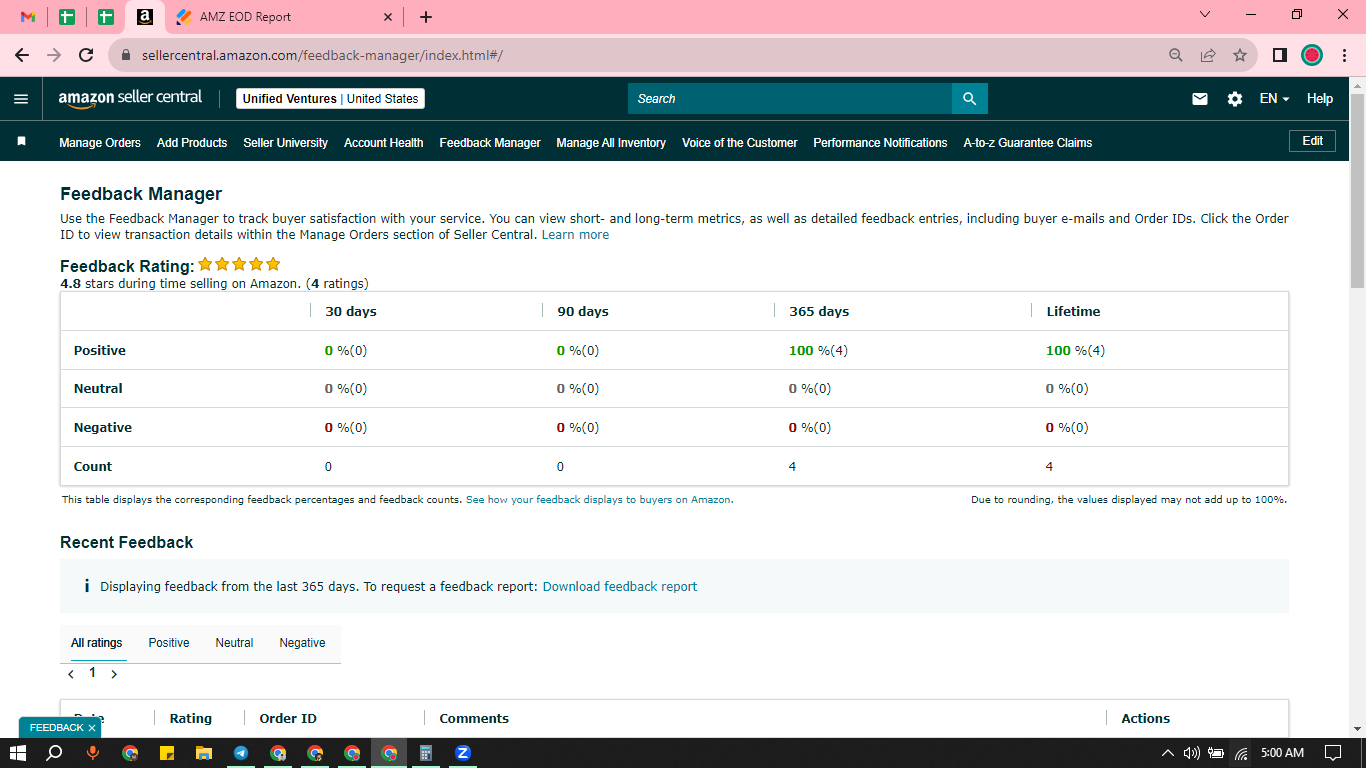Image resolution: width=1366 pixels, height=768 pixels.
Task: Open Calculator from the taskbar
Action: click(426, 753)
